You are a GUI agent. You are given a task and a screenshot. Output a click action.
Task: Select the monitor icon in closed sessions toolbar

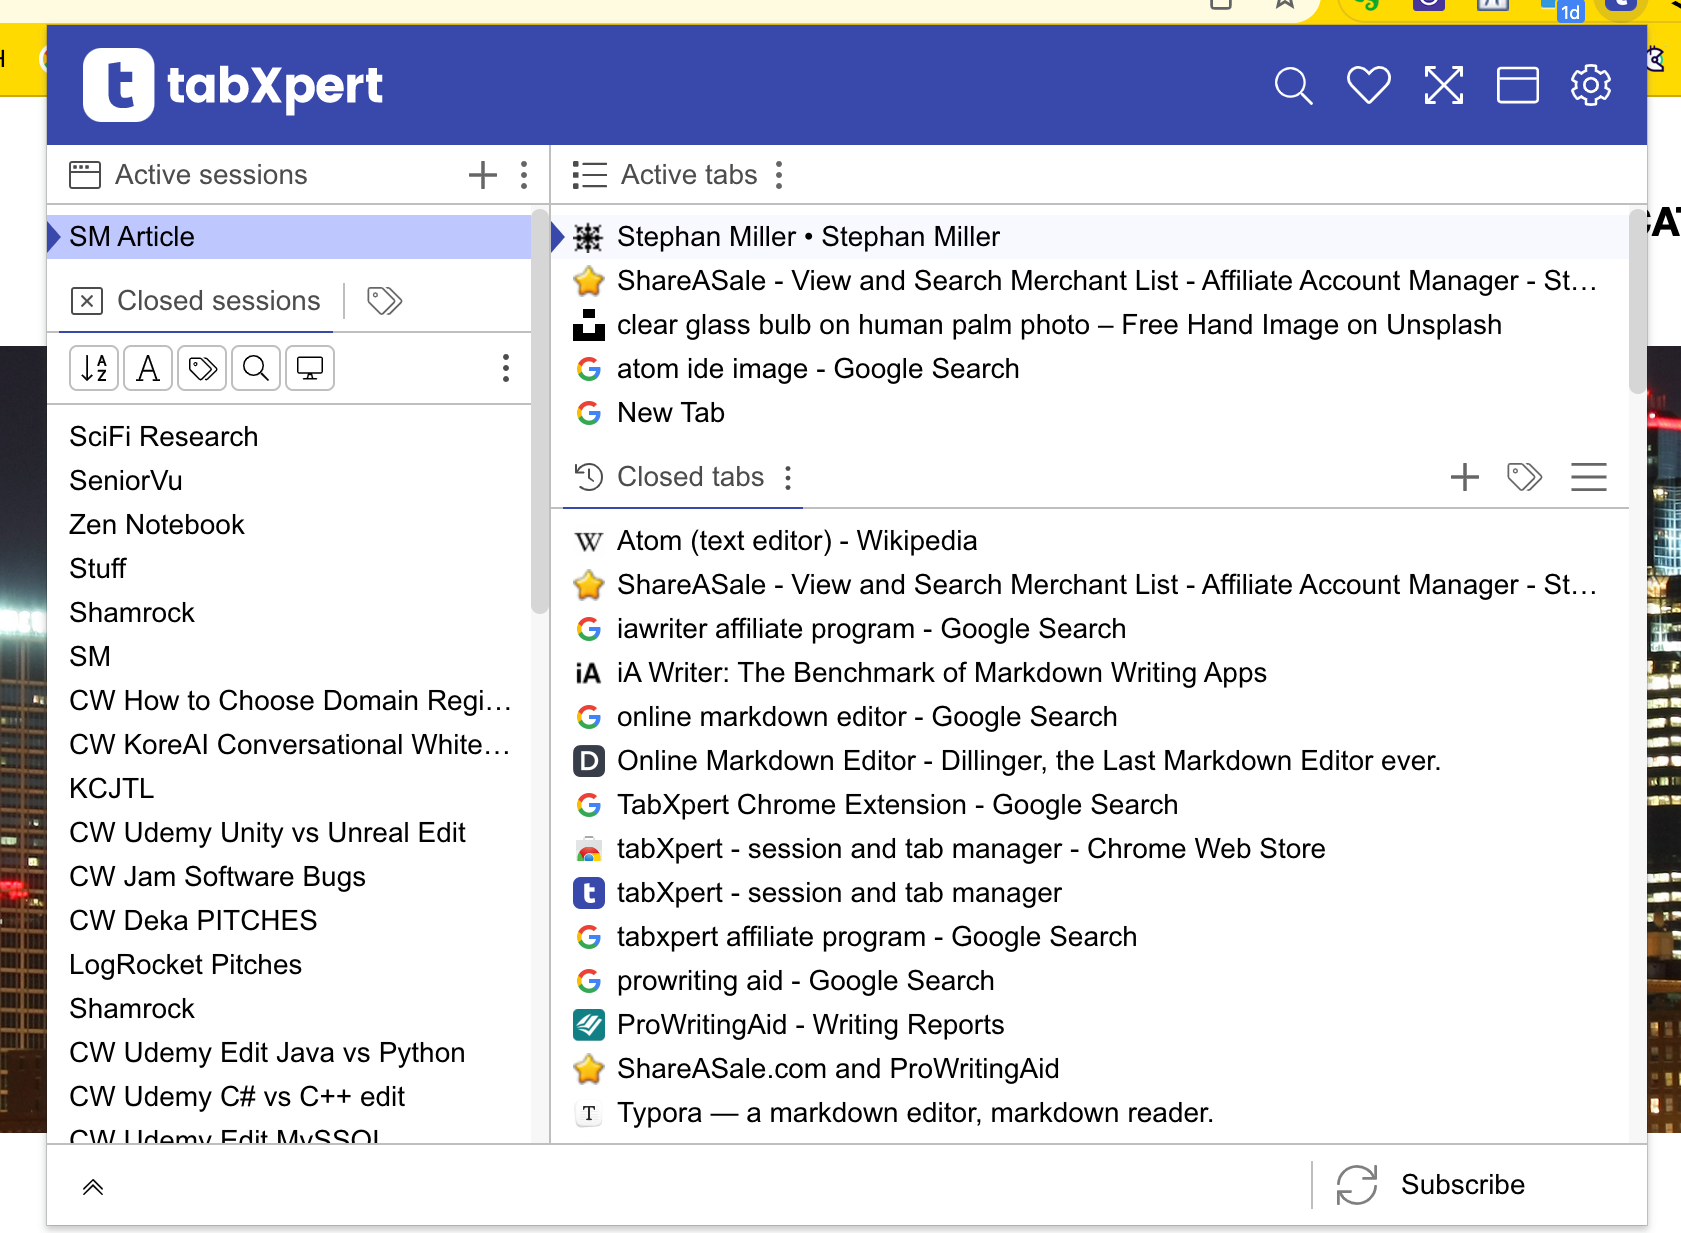coord(309,368)
